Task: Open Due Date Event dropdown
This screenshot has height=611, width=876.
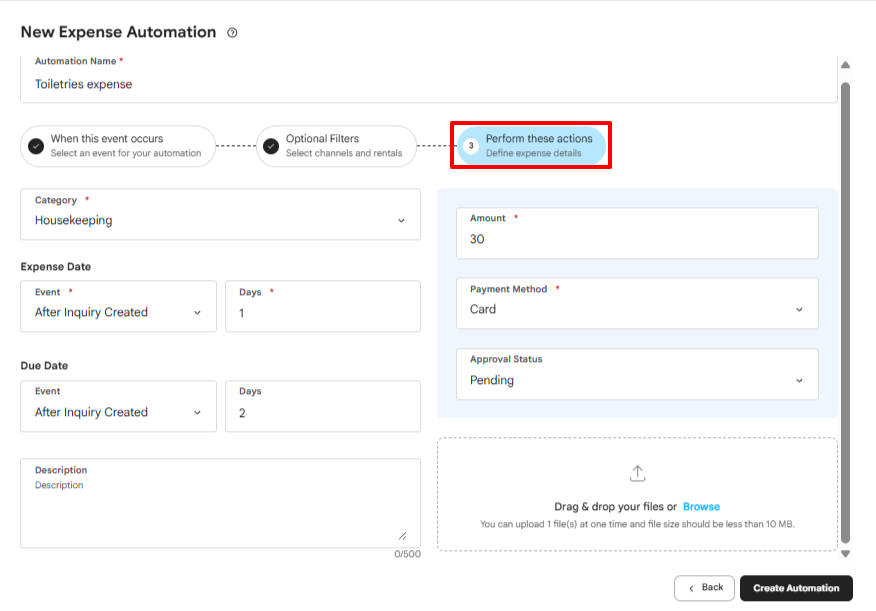Action: (x=118, y=406)
